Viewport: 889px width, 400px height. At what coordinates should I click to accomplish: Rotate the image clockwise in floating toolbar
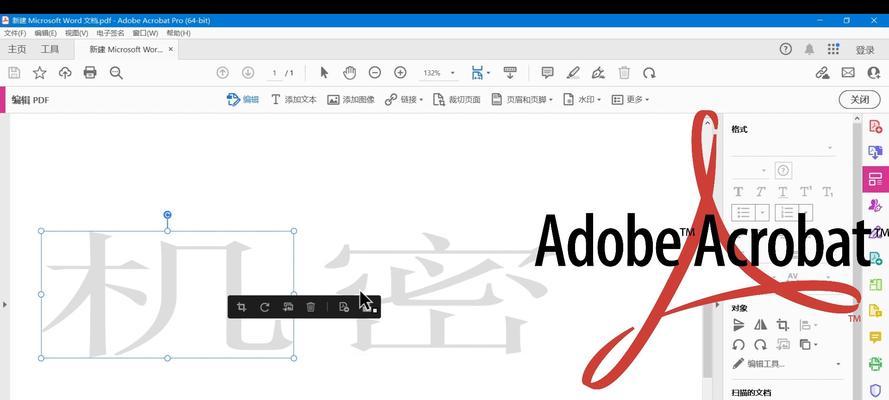(264, 307)
